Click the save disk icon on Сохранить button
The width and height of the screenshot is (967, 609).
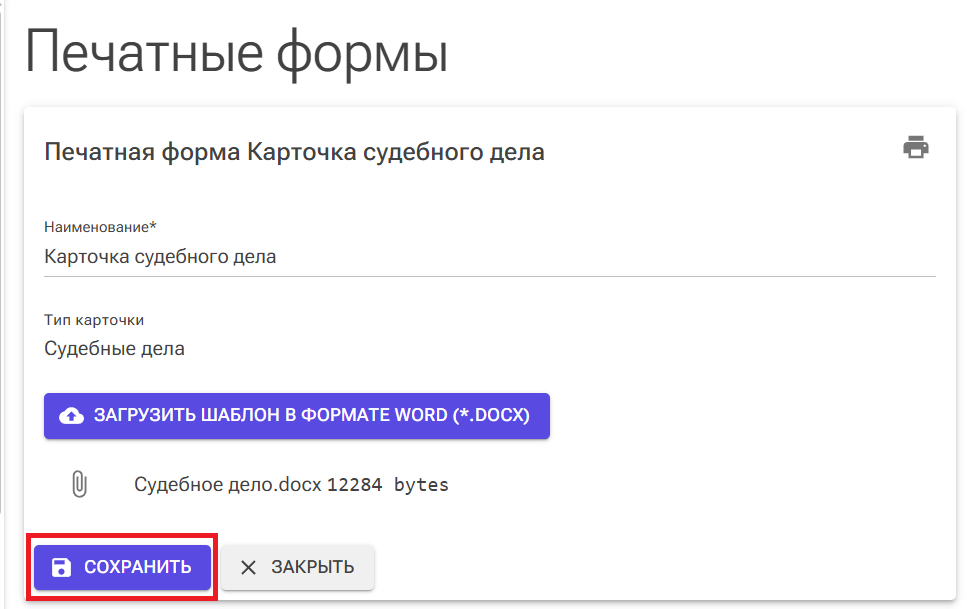click(64, 566)
